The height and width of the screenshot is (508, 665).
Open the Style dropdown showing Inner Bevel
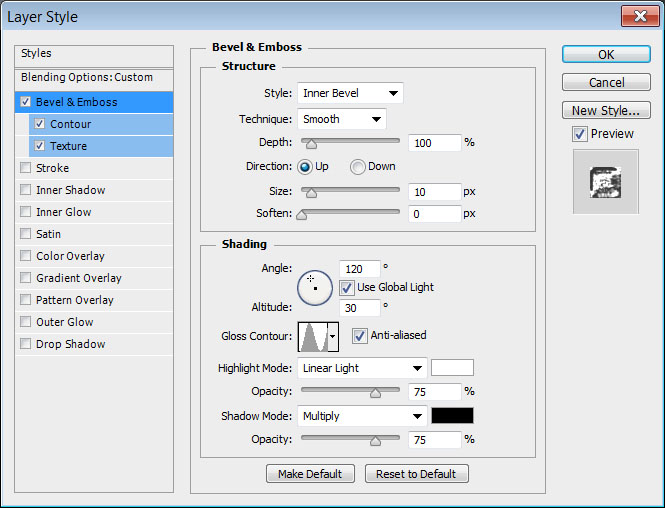coord(350,94)
